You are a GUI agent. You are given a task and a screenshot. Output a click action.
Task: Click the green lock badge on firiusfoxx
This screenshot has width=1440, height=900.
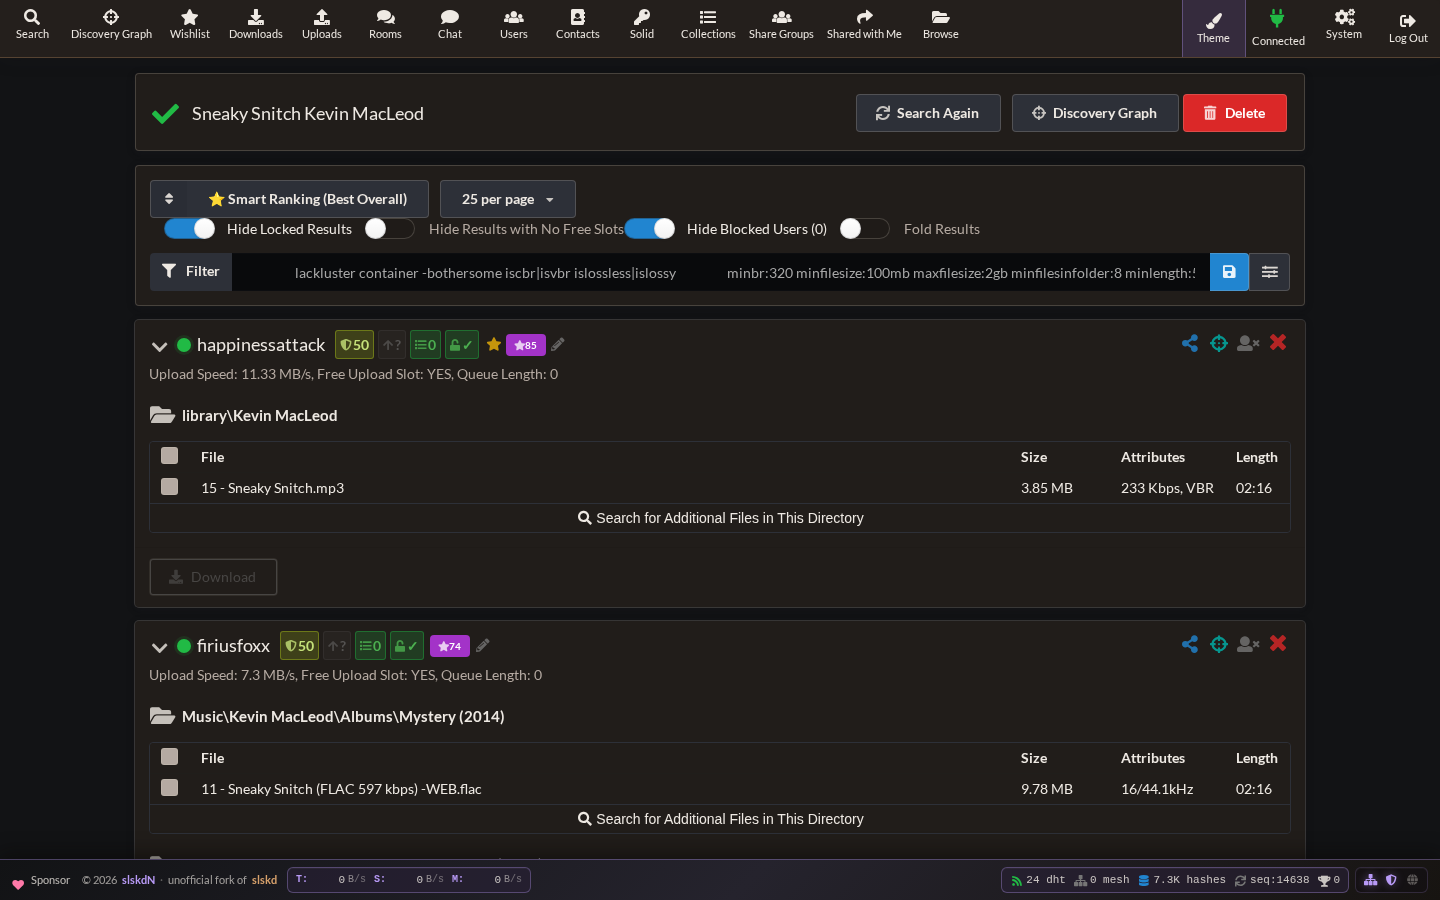click(407, 646)
